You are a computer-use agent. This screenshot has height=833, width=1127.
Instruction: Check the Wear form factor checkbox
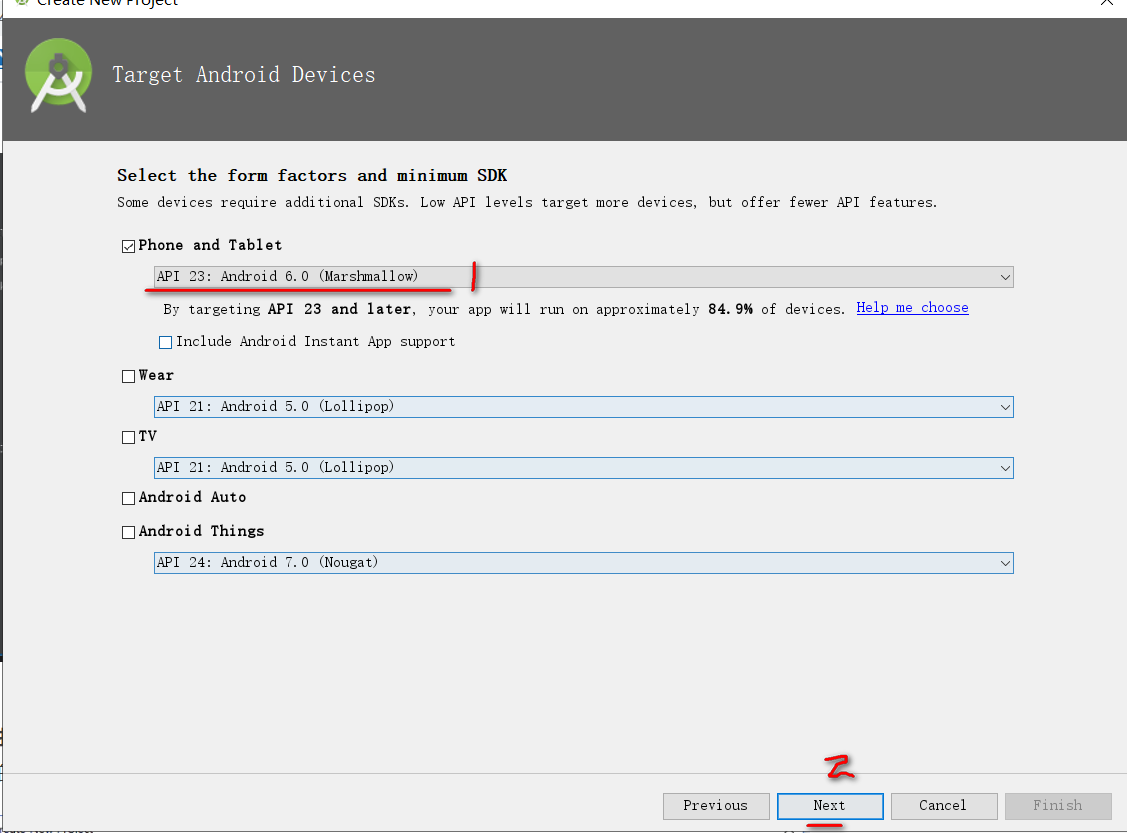(129, 377)
